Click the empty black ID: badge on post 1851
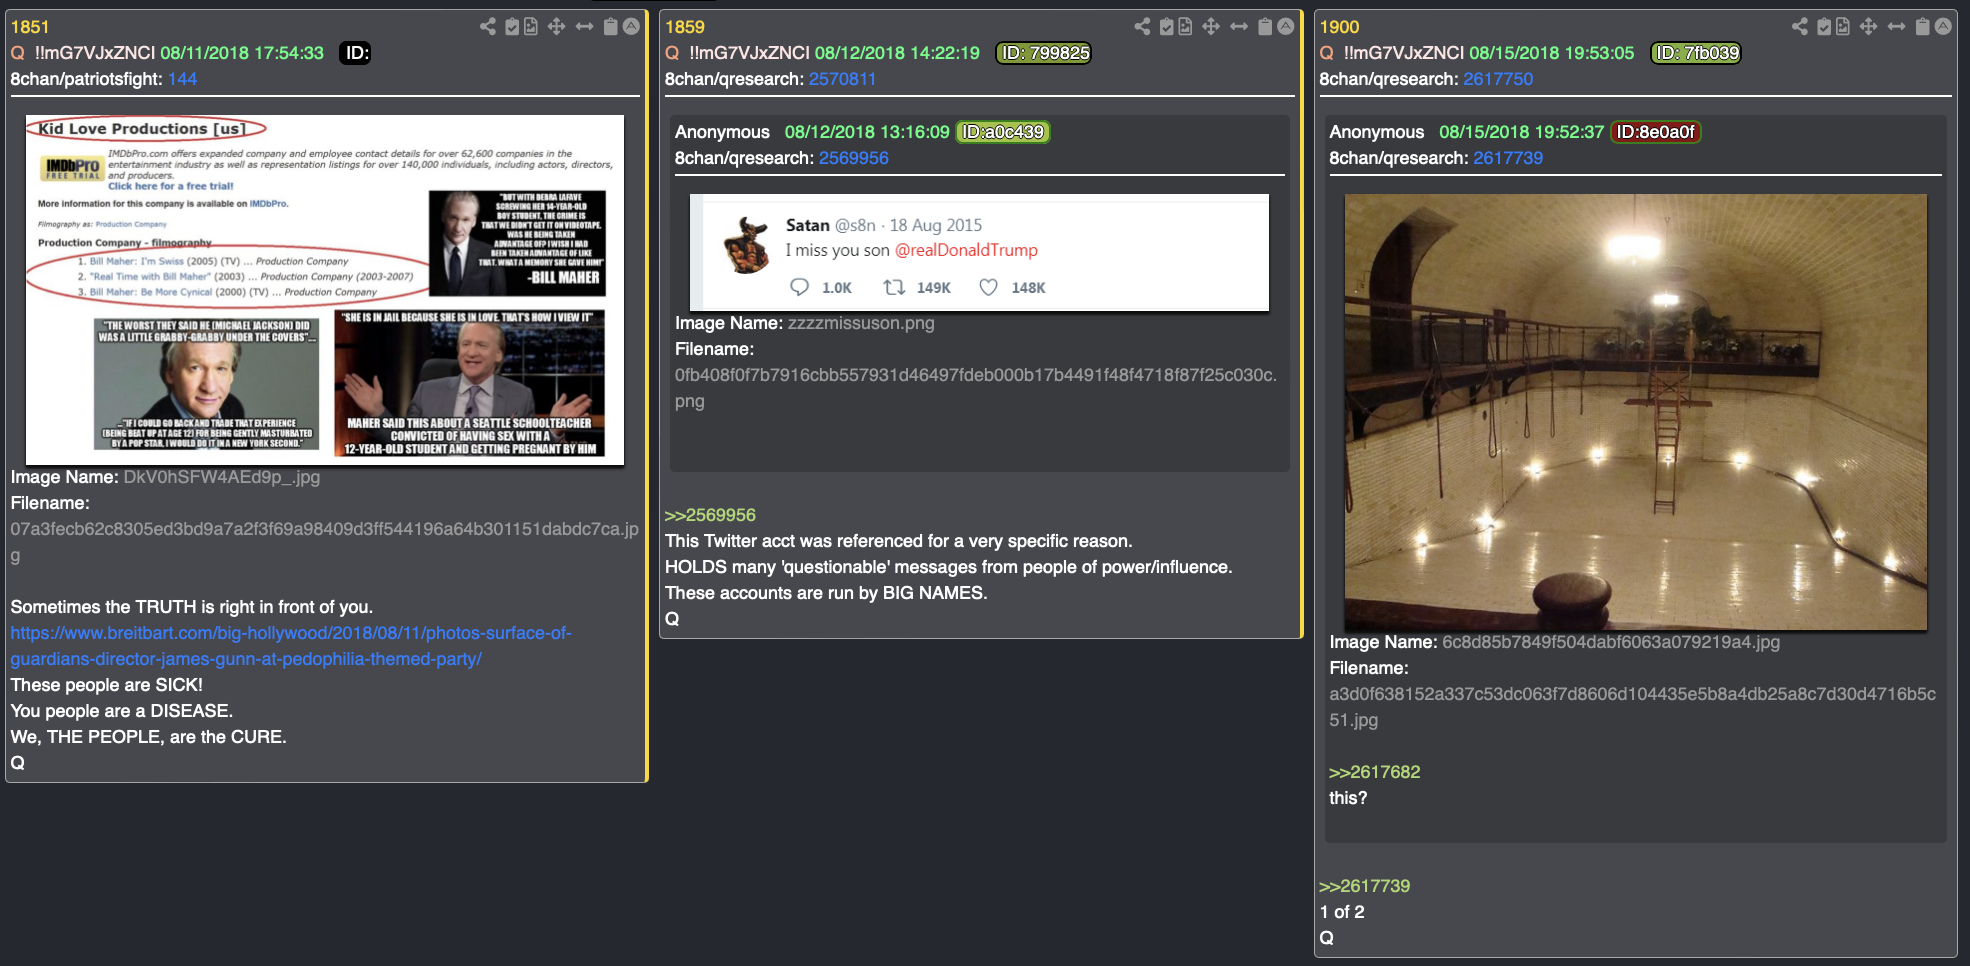This screenshot has width=1970, height=966. 357,53
